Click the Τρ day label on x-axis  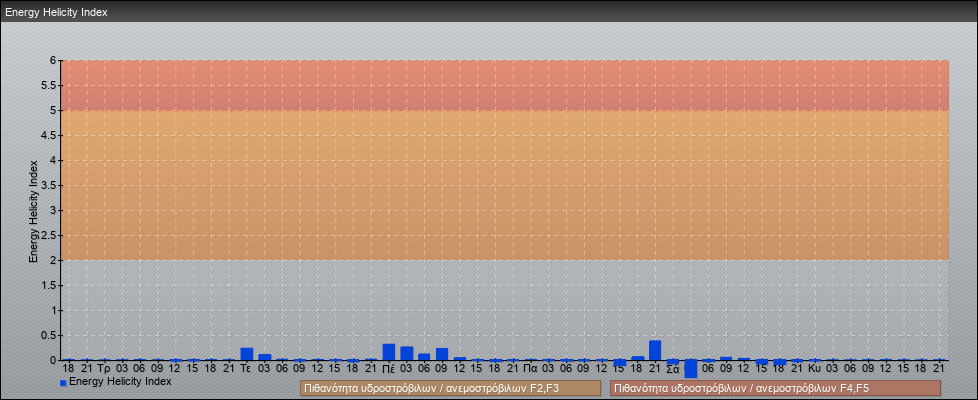coord(104,369)
